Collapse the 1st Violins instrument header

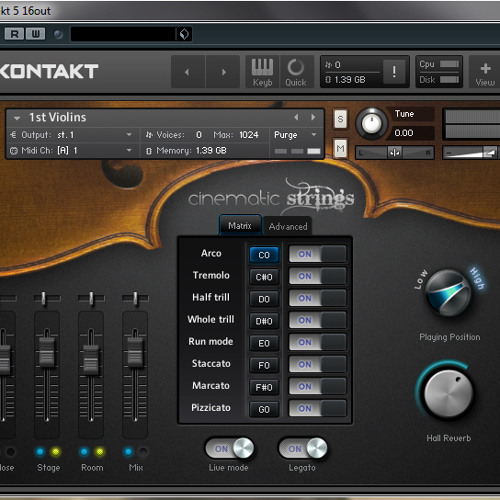(x=17, y=118)
